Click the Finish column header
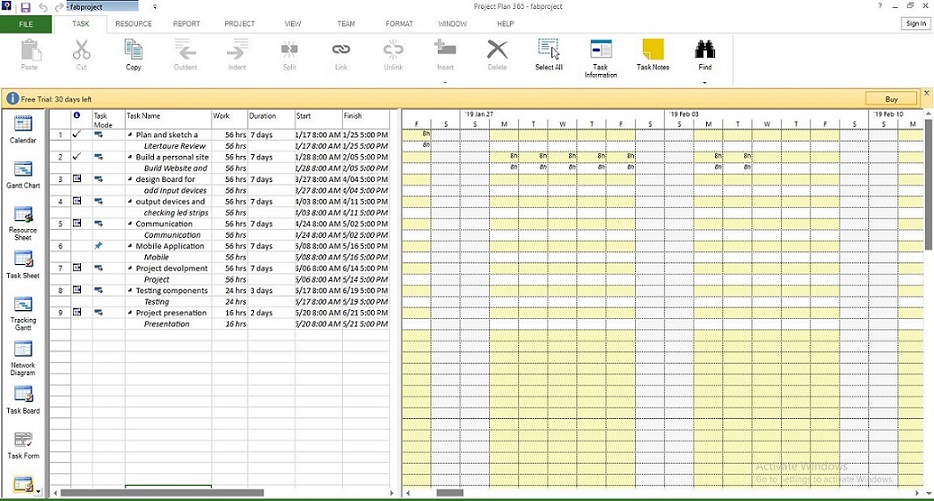This screenshot has height=501, width=934. coord(366,119)
